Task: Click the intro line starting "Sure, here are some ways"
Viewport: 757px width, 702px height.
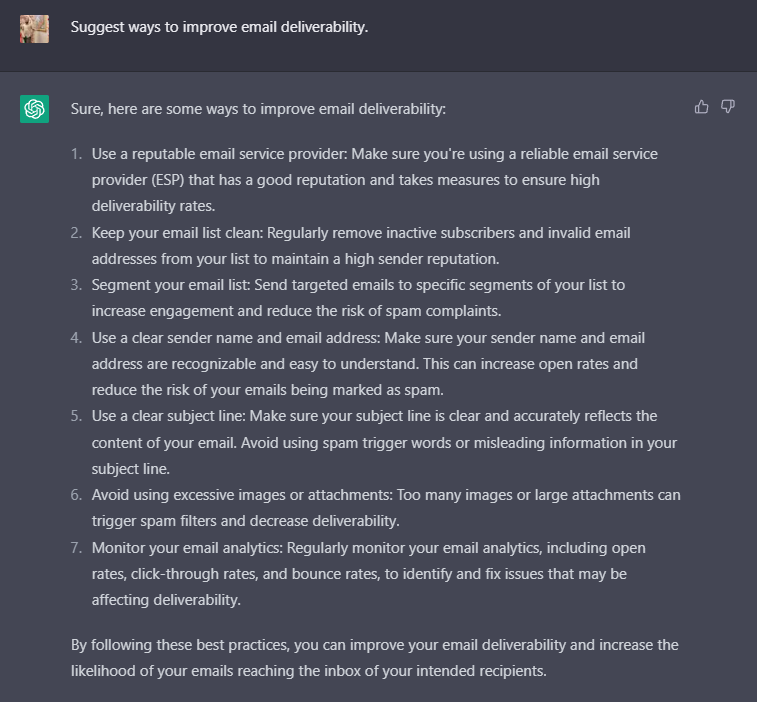Action: [x=258, y=108]
